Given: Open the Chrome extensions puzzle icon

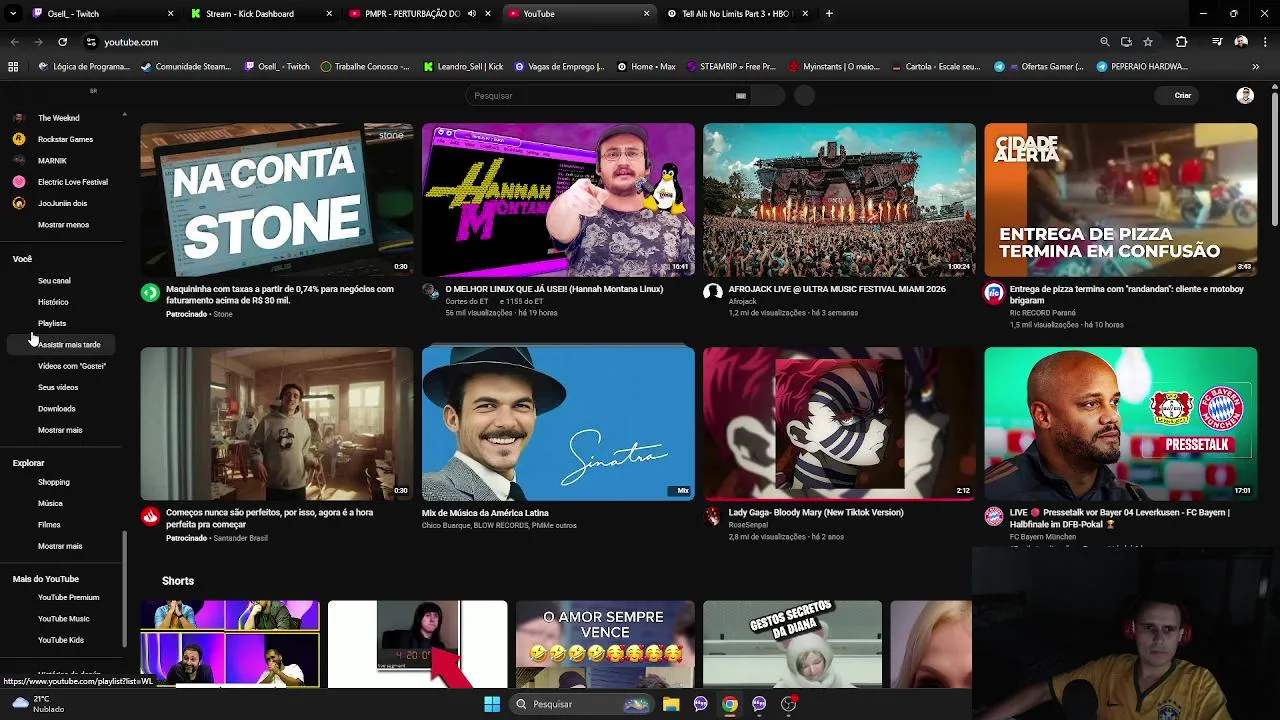Looking at the screenshot, I should click(1182, 42).
